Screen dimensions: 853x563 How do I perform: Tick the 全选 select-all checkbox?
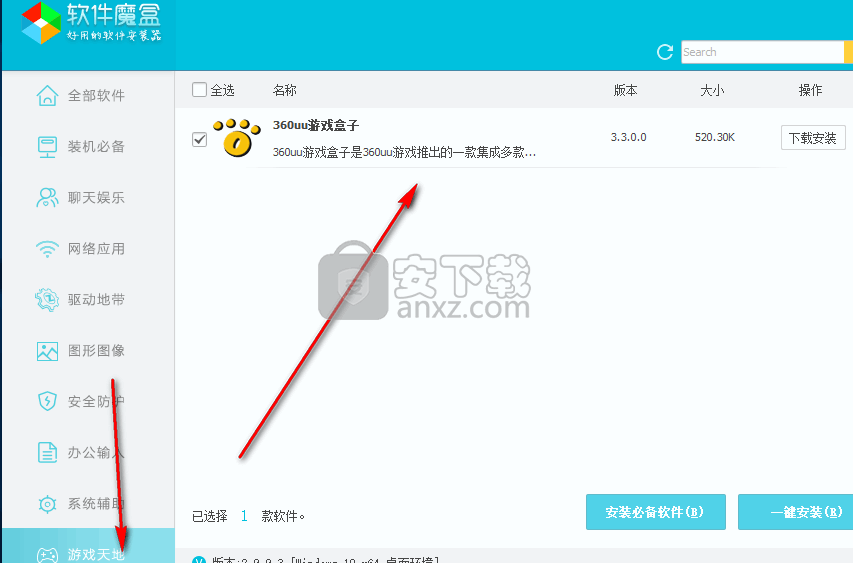(200, 90)
